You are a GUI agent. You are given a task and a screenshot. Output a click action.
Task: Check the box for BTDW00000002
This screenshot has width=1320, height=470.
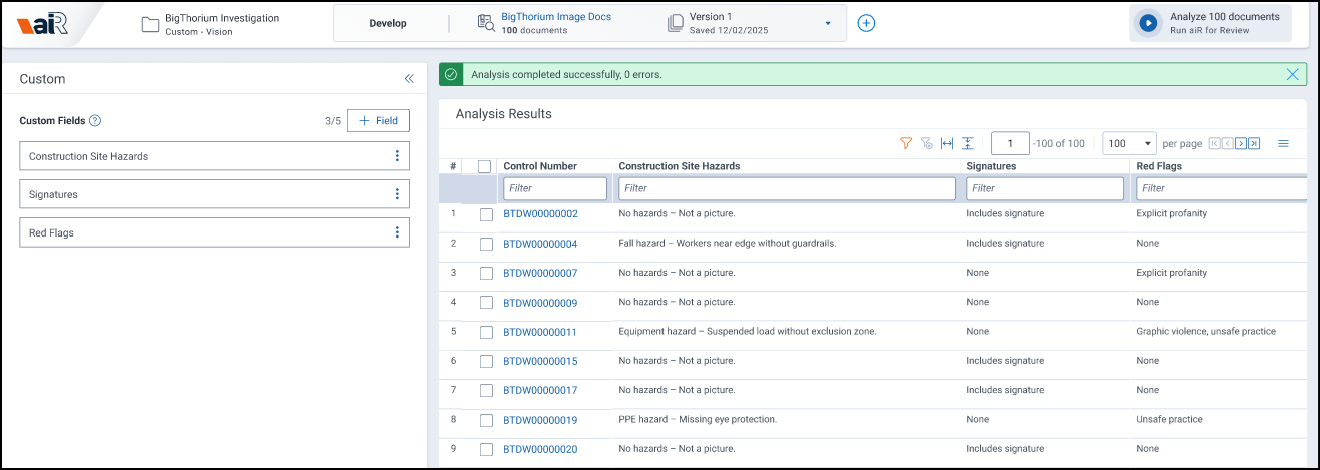click(486, 214)
